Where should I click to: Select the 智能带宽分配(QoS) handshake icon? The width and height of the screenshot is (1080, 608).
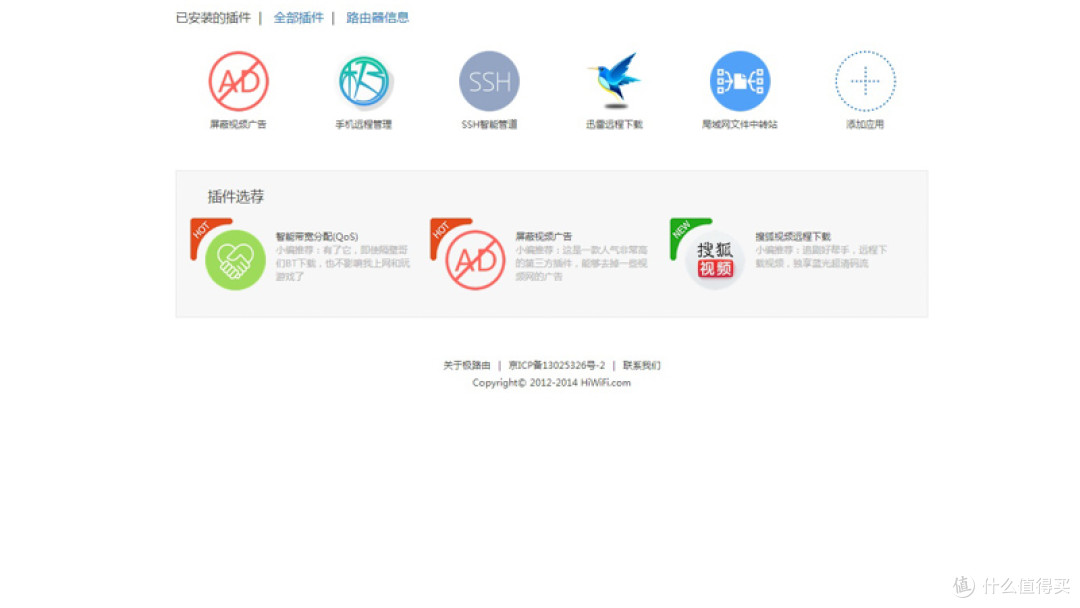pyautogui.click(x=235, y=260)
